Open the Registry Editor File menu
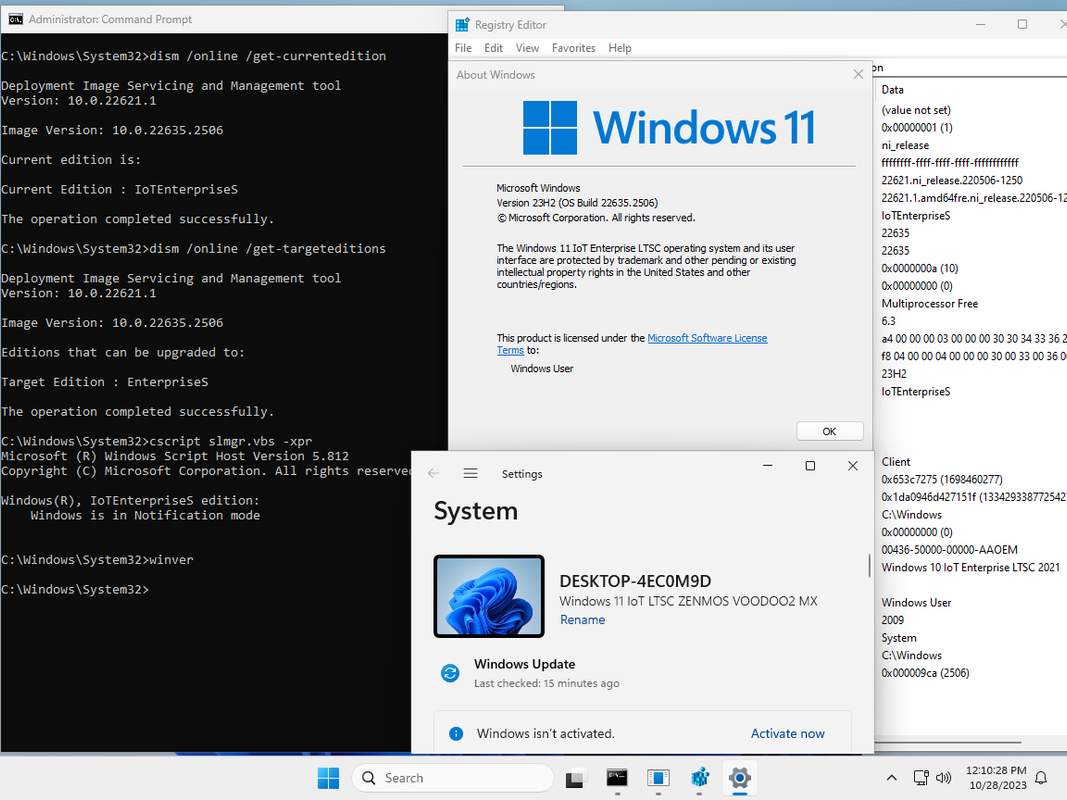 463,48
